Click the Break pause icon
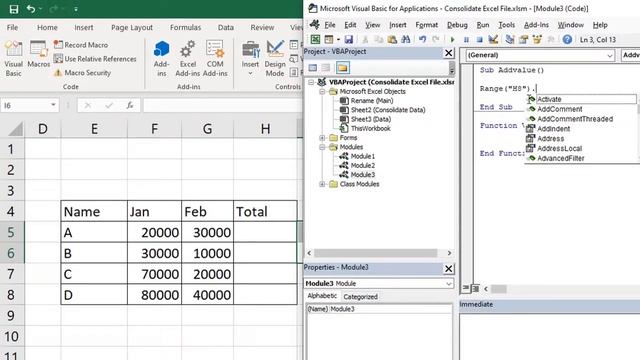 (x=466, y=40)
